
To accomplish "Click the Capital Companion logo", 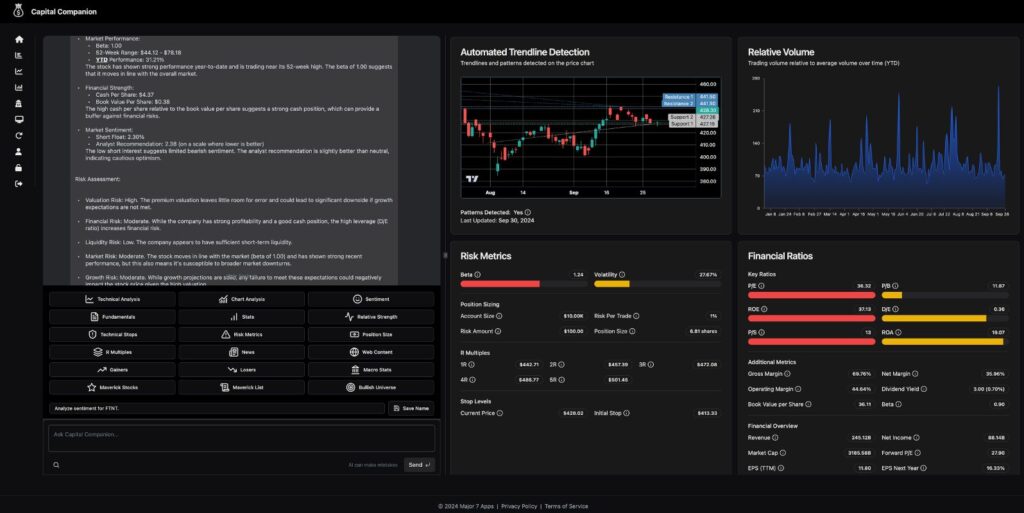I will tap(18, 11).
